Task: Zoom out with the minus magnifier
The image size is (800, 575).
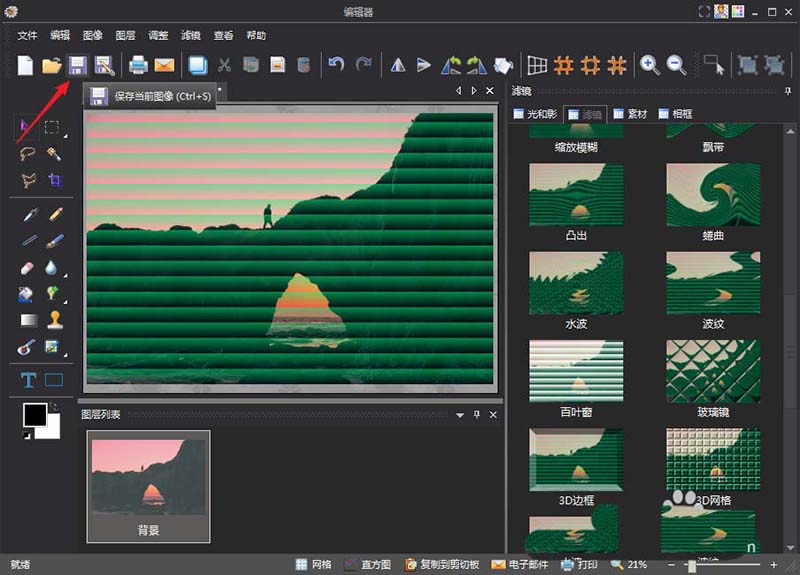Action: 677,65
